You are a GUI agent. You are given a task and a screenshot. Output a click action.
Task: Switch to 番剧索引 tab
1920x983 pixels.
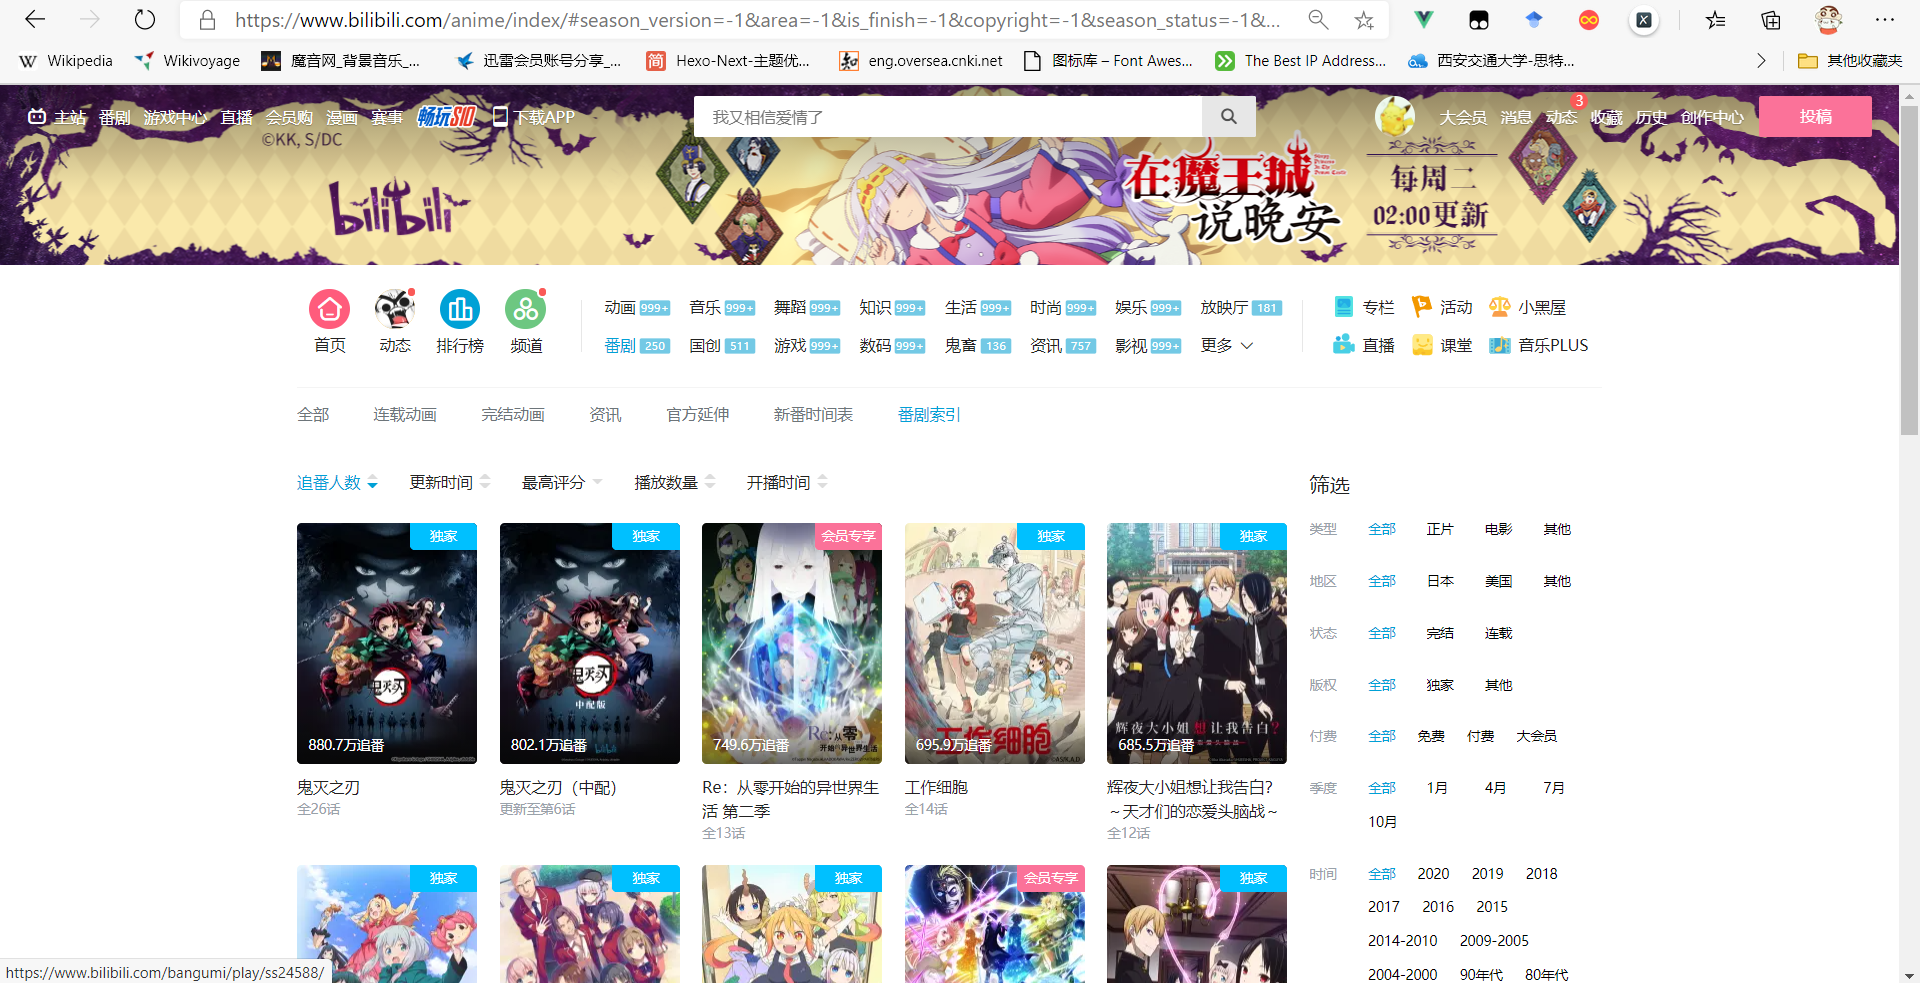(x=929, y=414)
